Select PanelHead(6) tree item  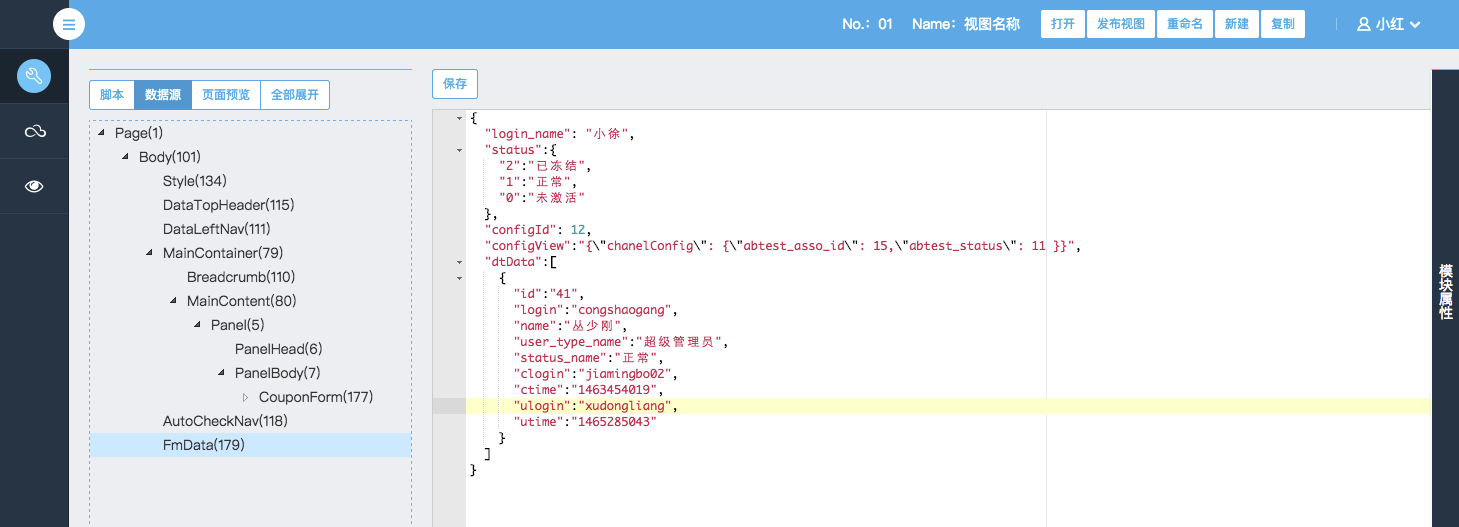[x=279, y=349]
